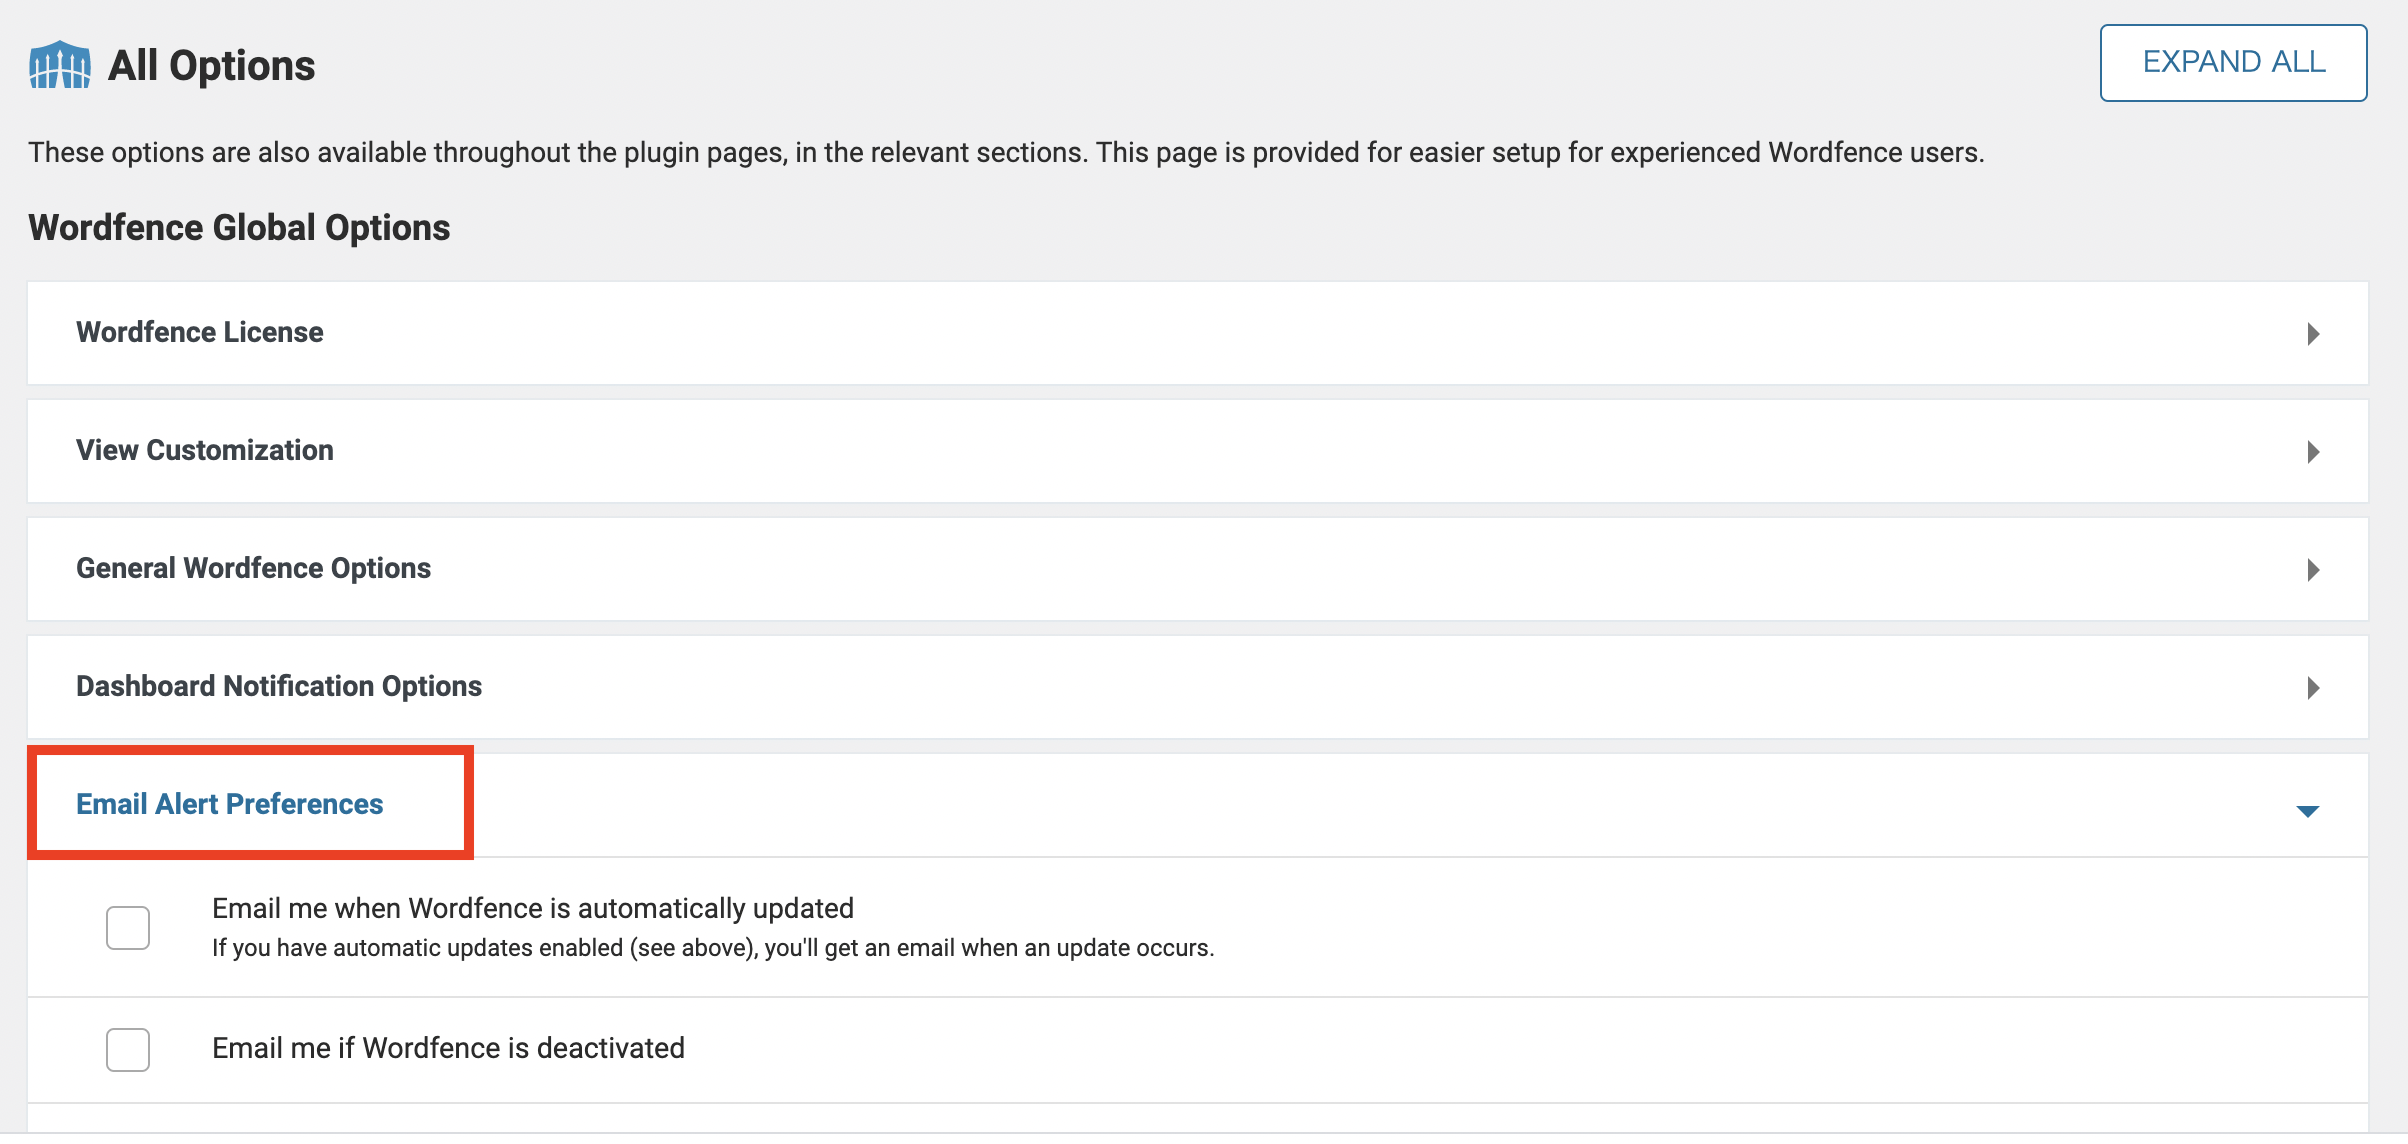The image size is (2408, 1144).
Task: Click the automatic updates description text
Action: pos(712,948)
